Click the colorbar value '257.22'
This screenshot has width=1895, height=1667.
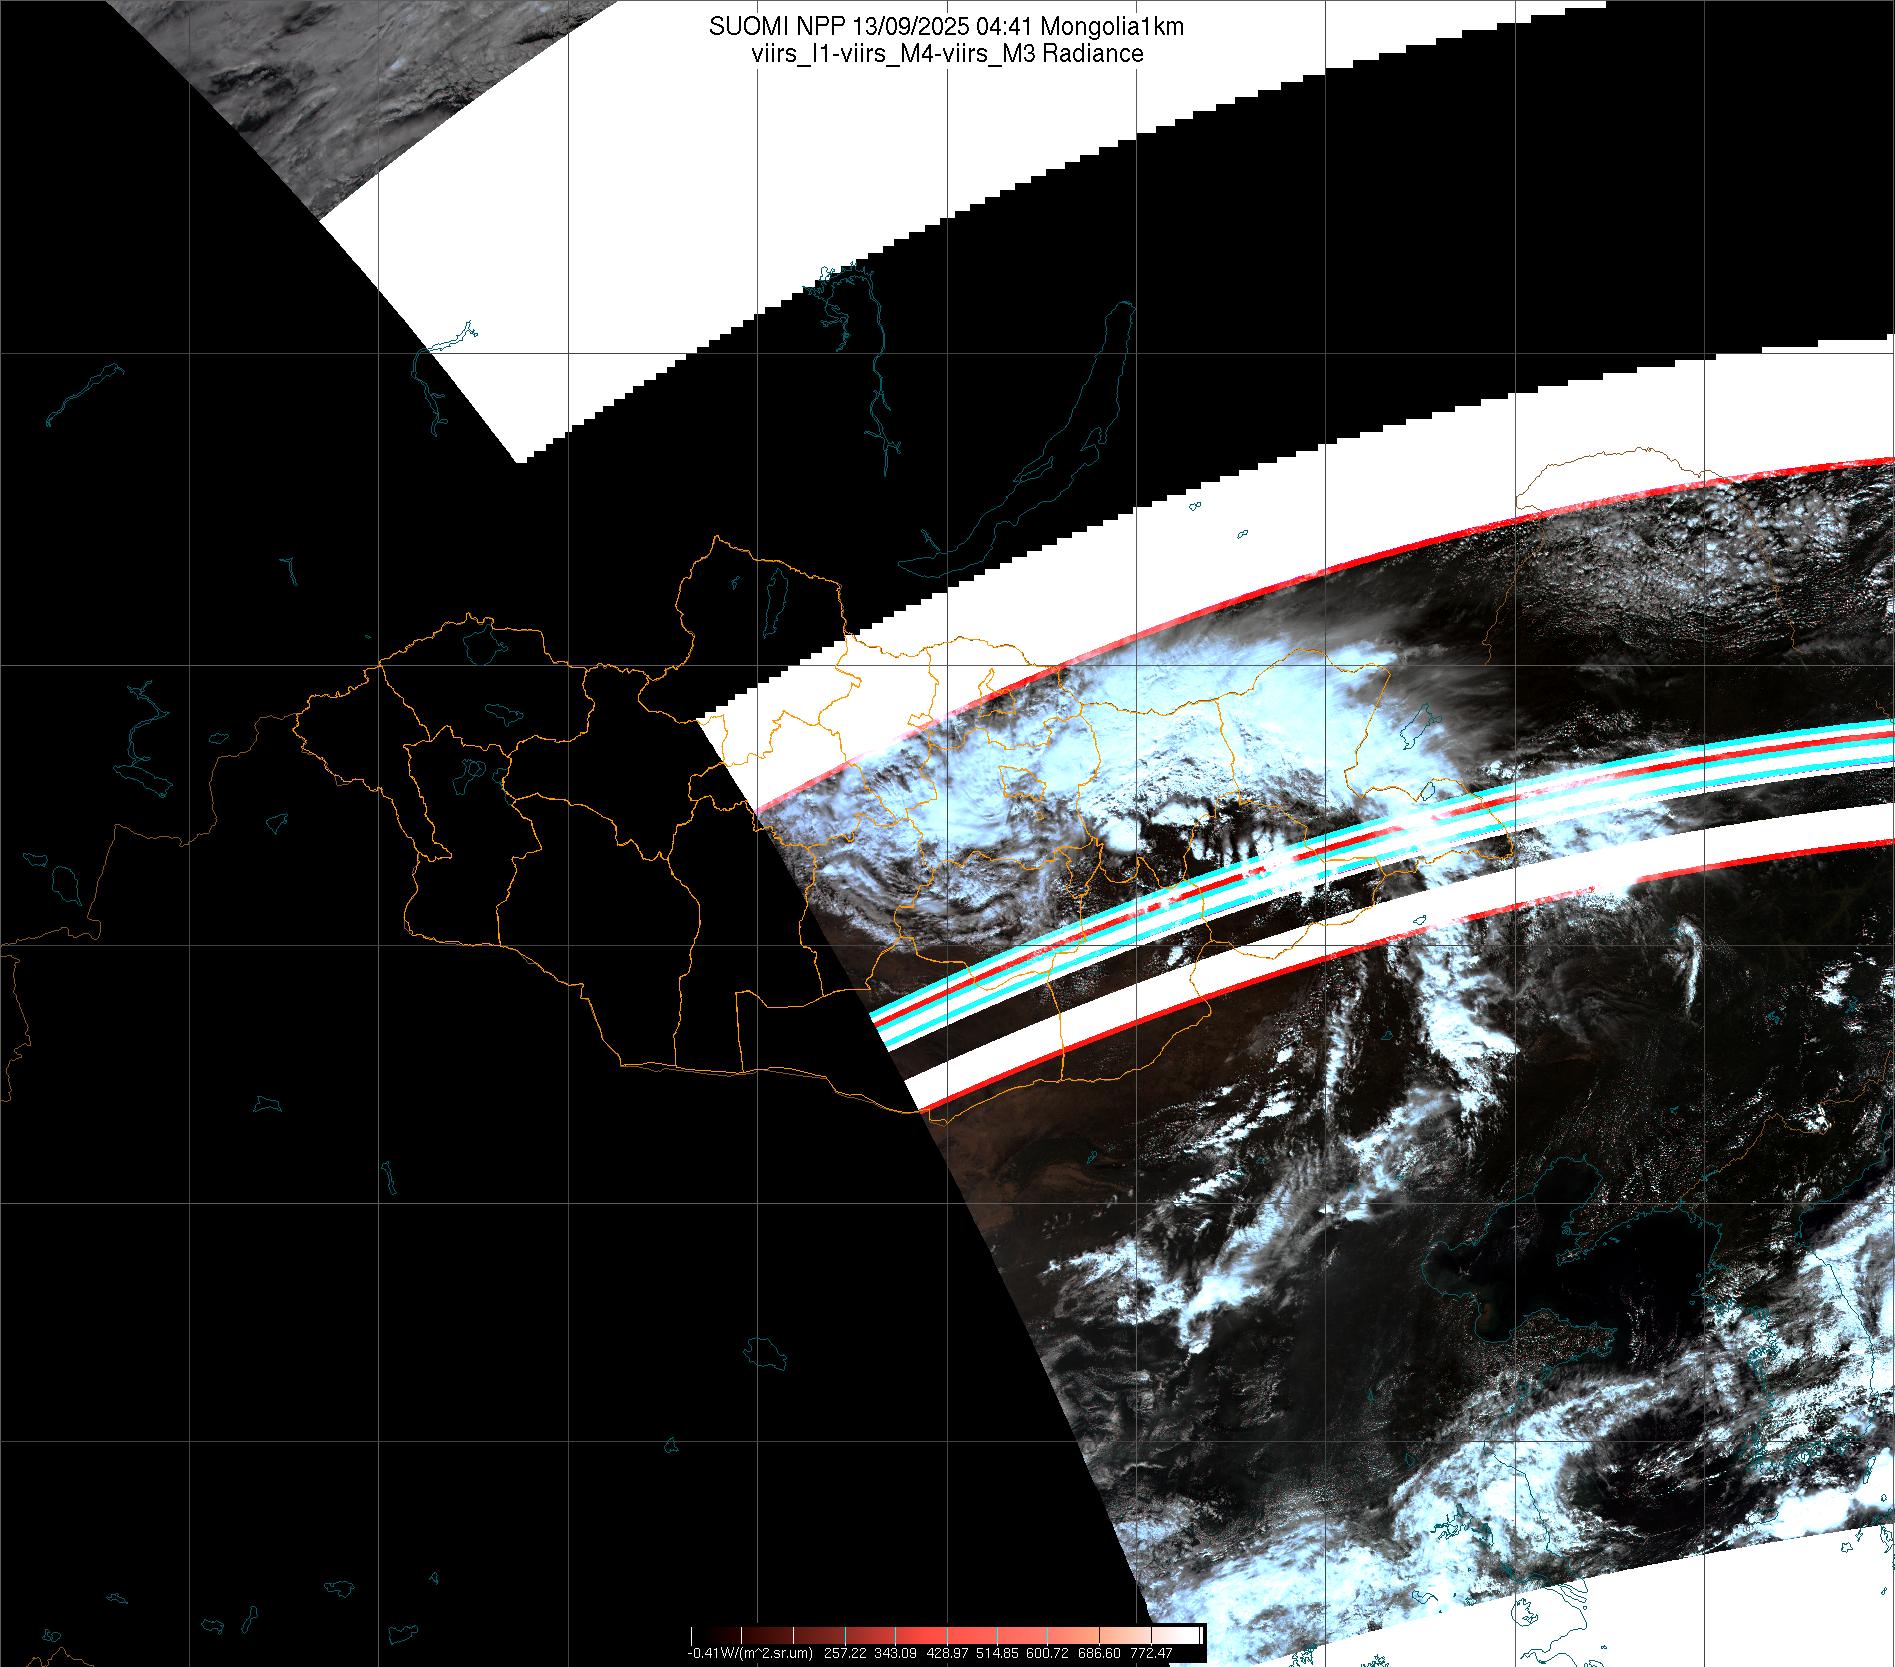pos(845,1653)
